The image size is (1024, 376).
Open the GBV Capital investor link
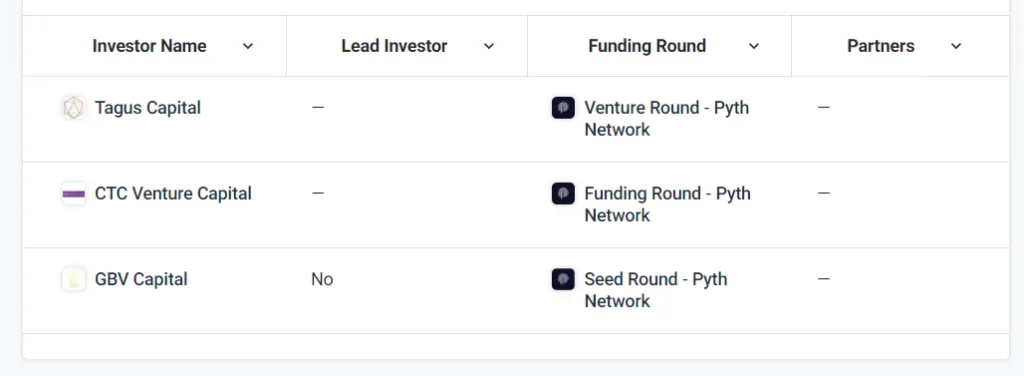click(141, 279)
